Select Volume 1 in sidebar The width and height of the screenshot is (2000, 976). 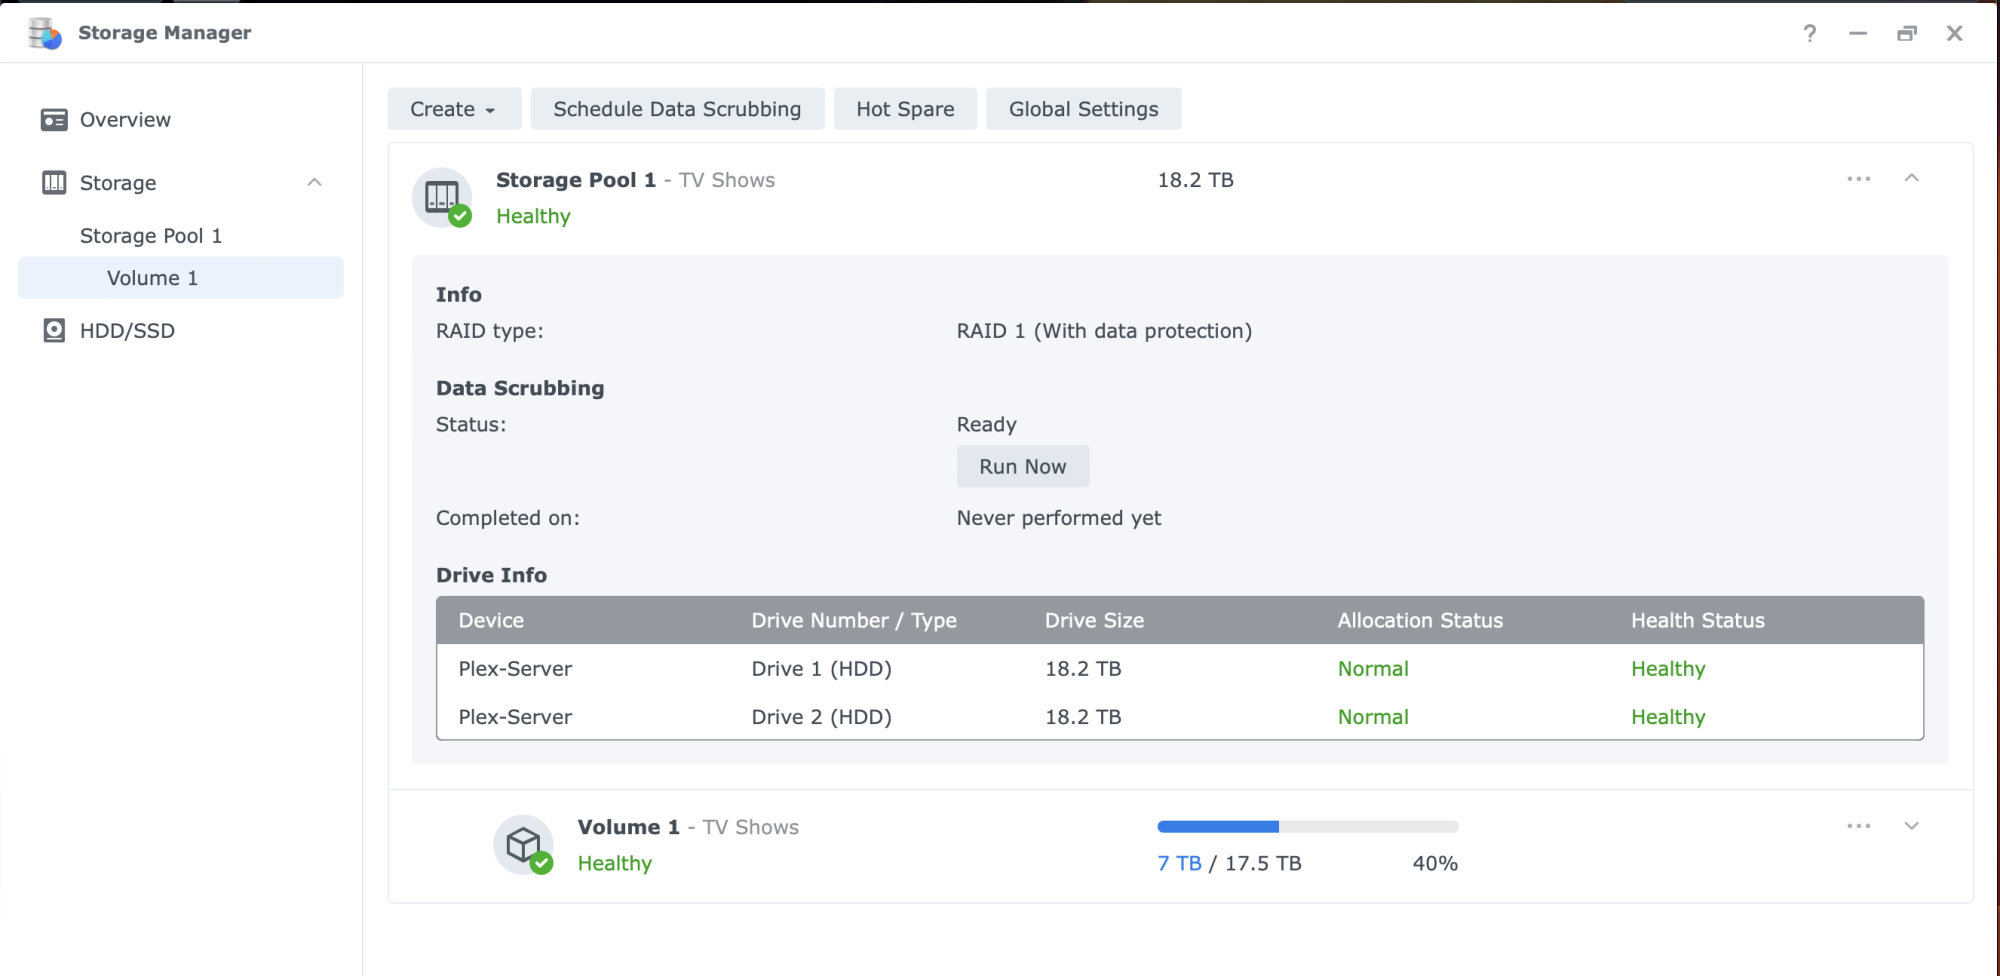[153, 278]
